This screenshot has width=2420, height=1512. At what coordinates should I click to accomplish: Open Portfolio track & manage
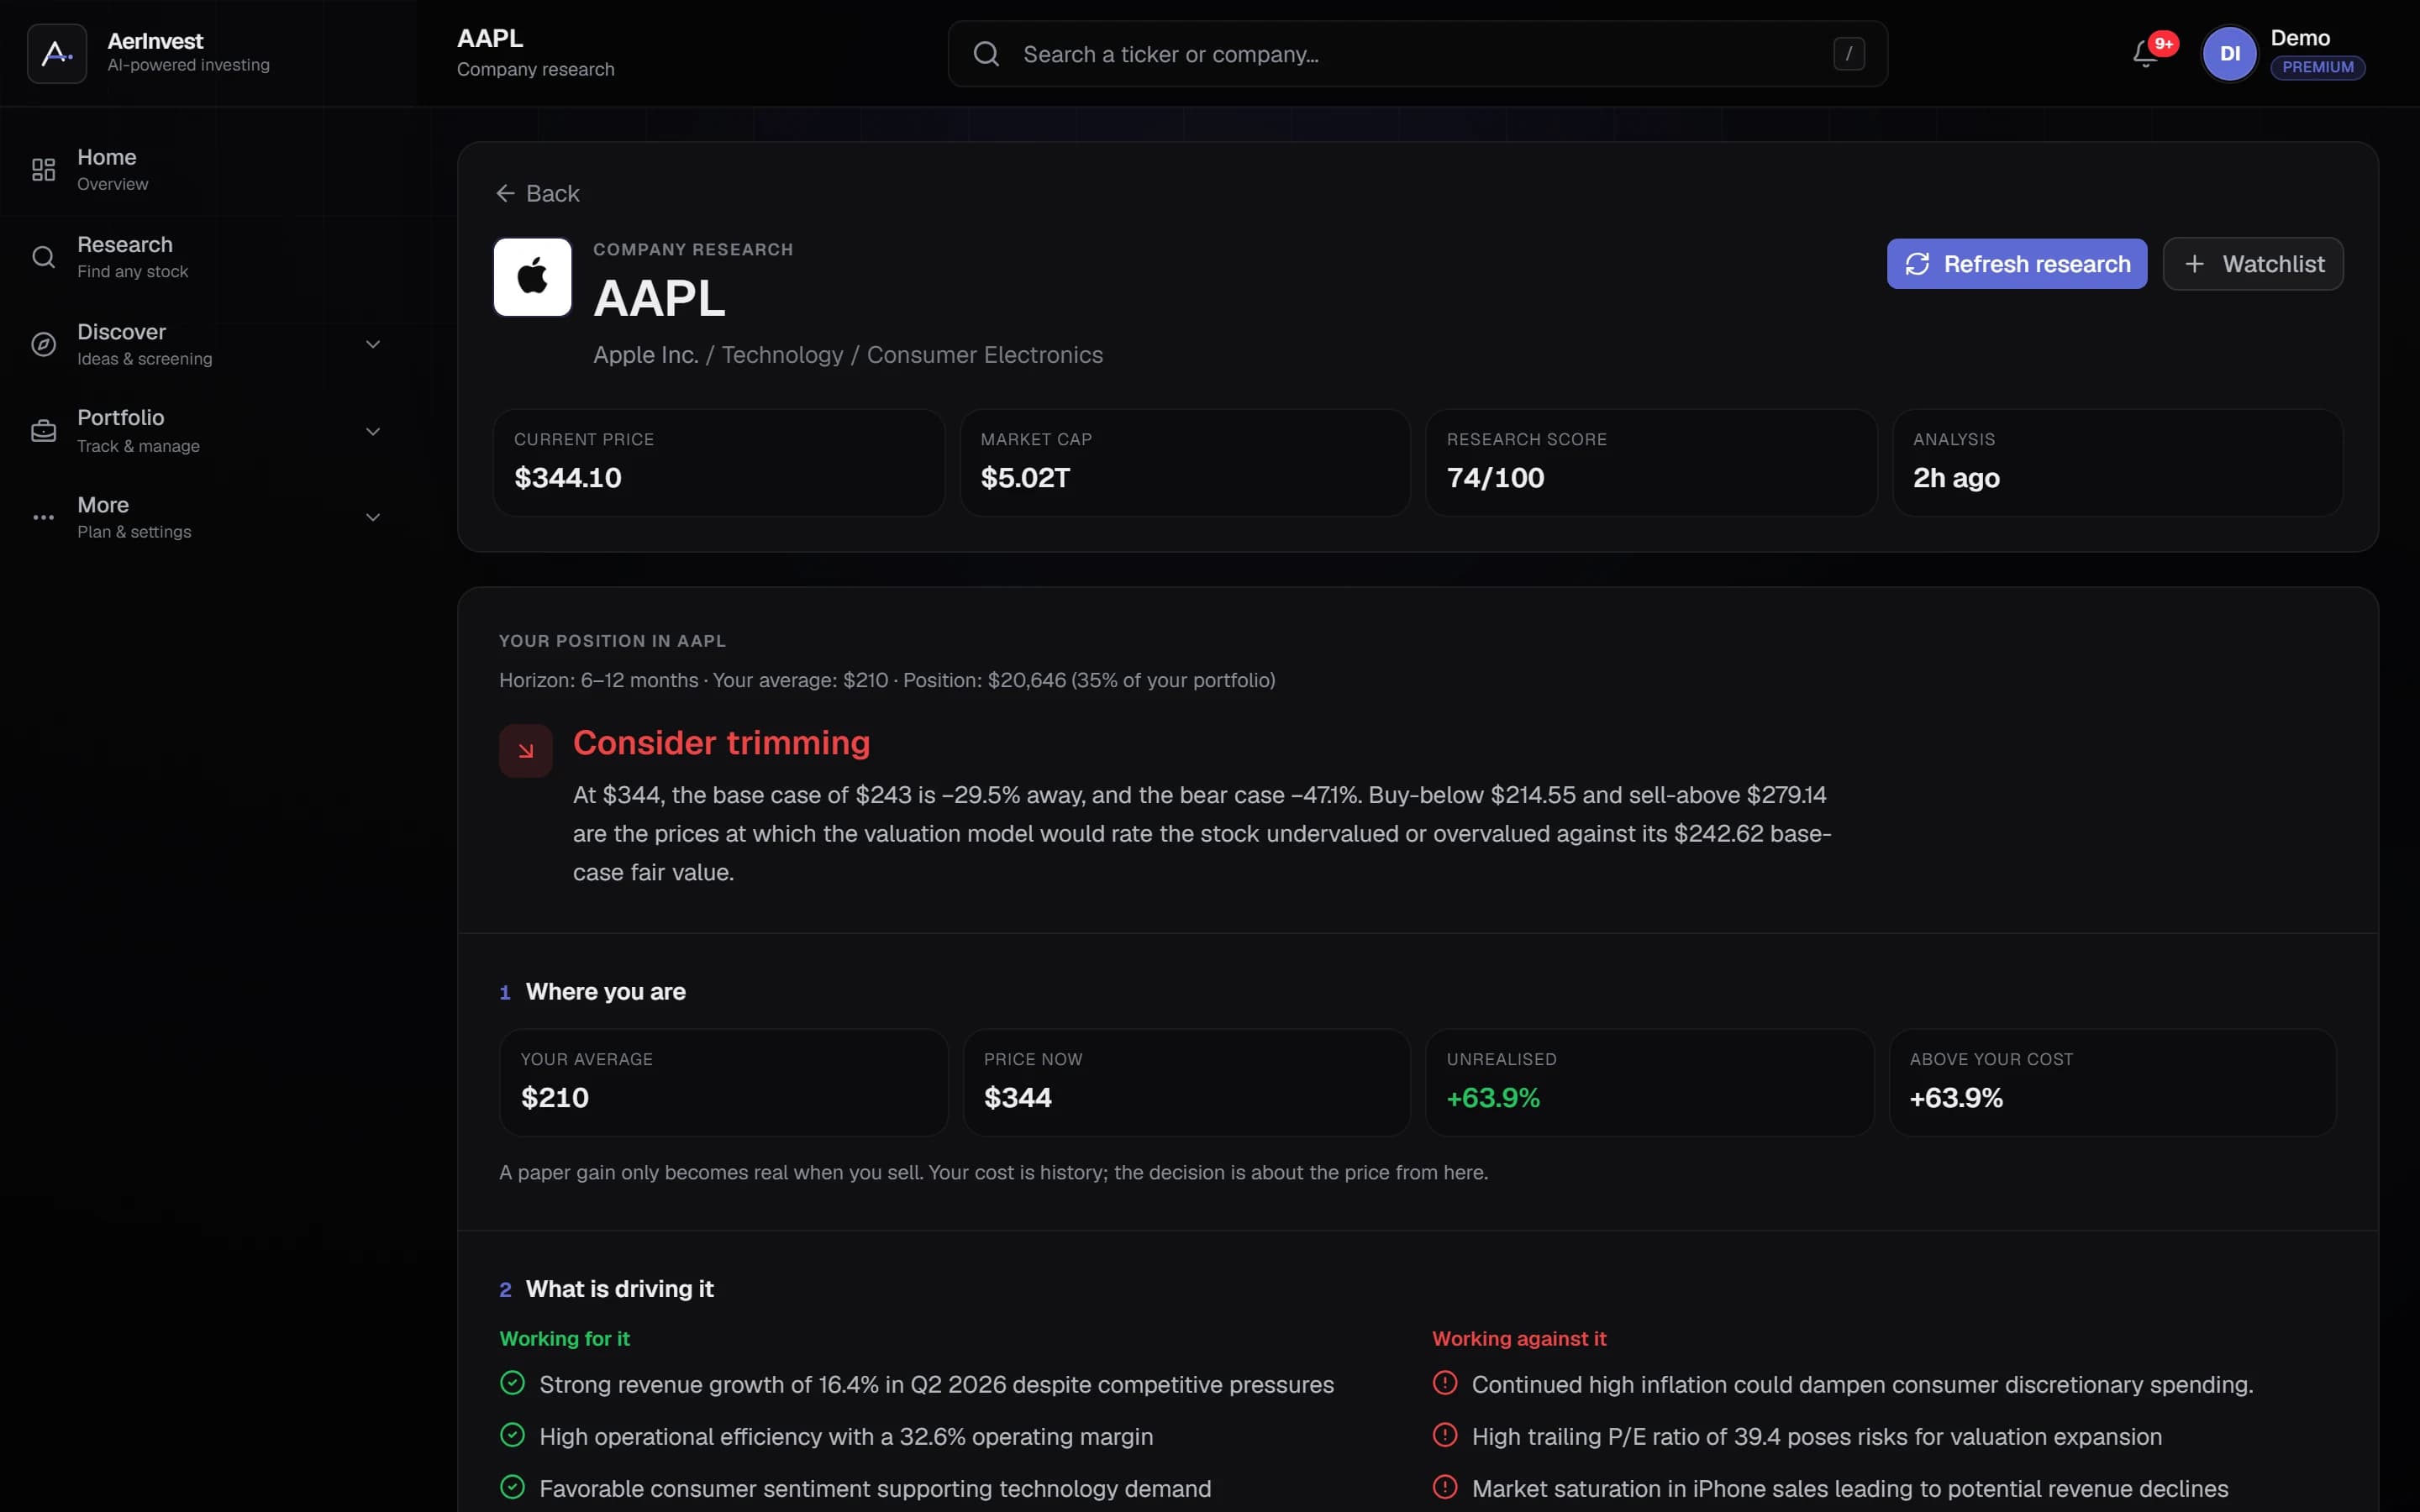[x=208, y=431]
